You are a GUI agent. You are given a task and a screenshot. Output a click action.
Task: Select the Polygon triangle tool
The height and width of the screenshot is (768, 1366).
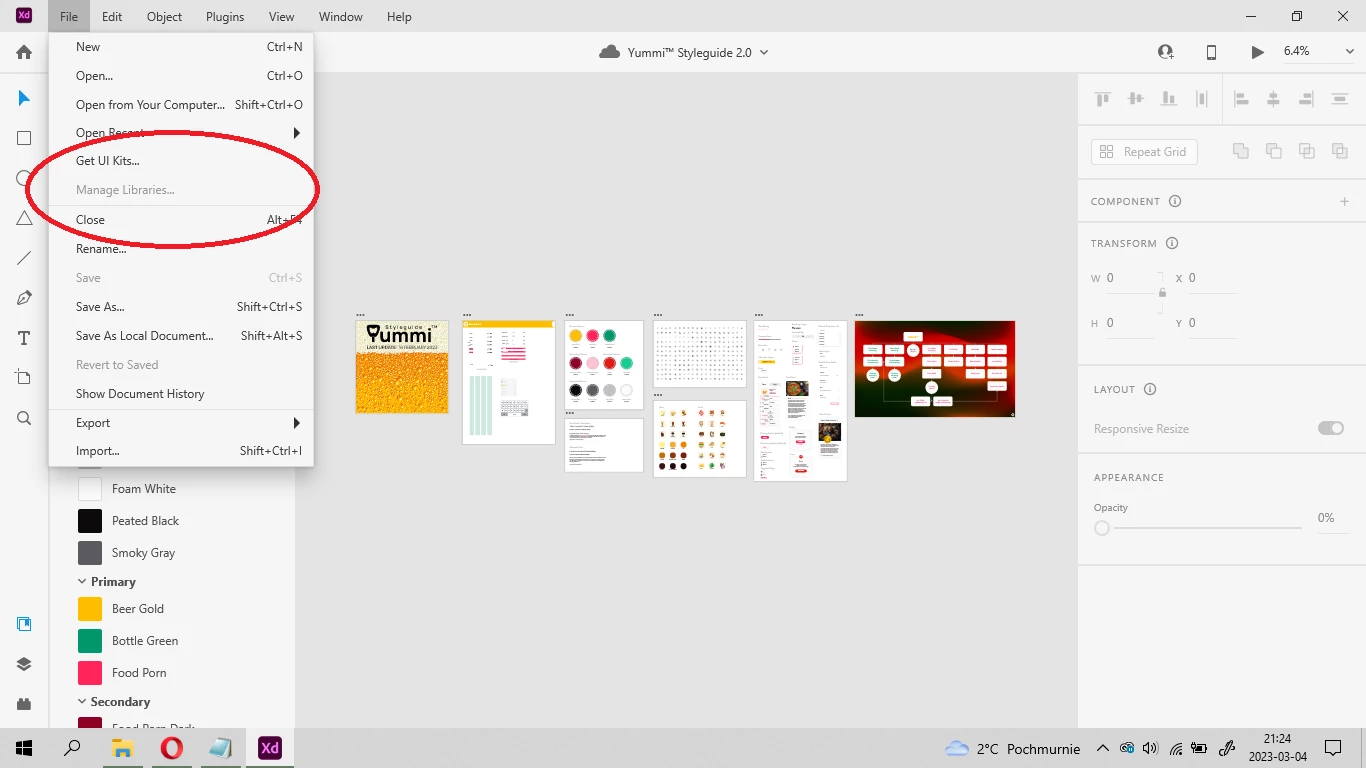pos(24,219)
